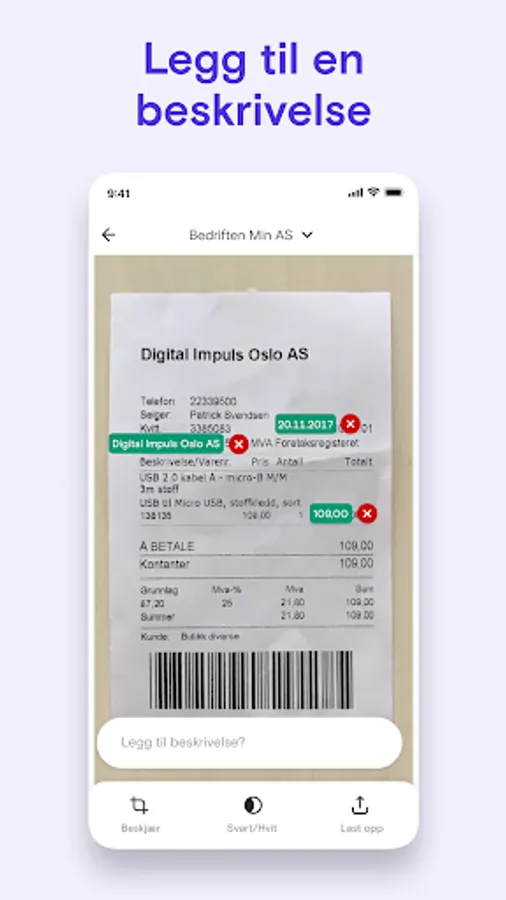Expand the chevron beside Bedriften Min AS
The image size is (506, 900).
[x=308, y=235]
